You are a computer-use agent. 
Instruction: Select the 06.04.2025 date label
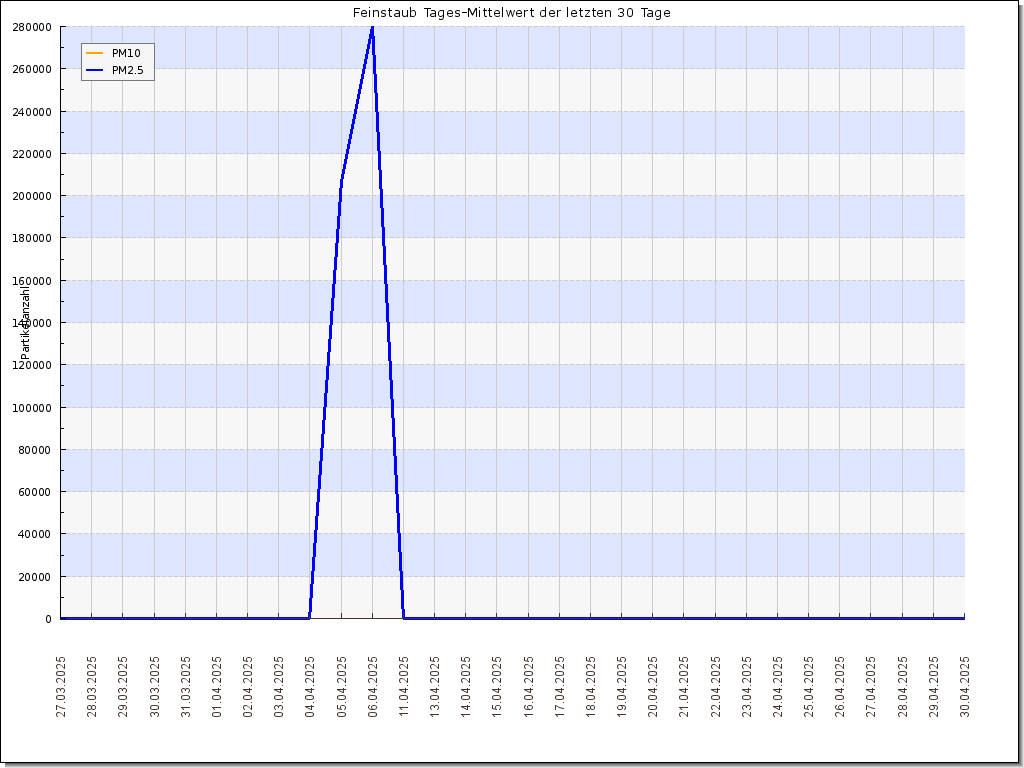tap(372, 687)
